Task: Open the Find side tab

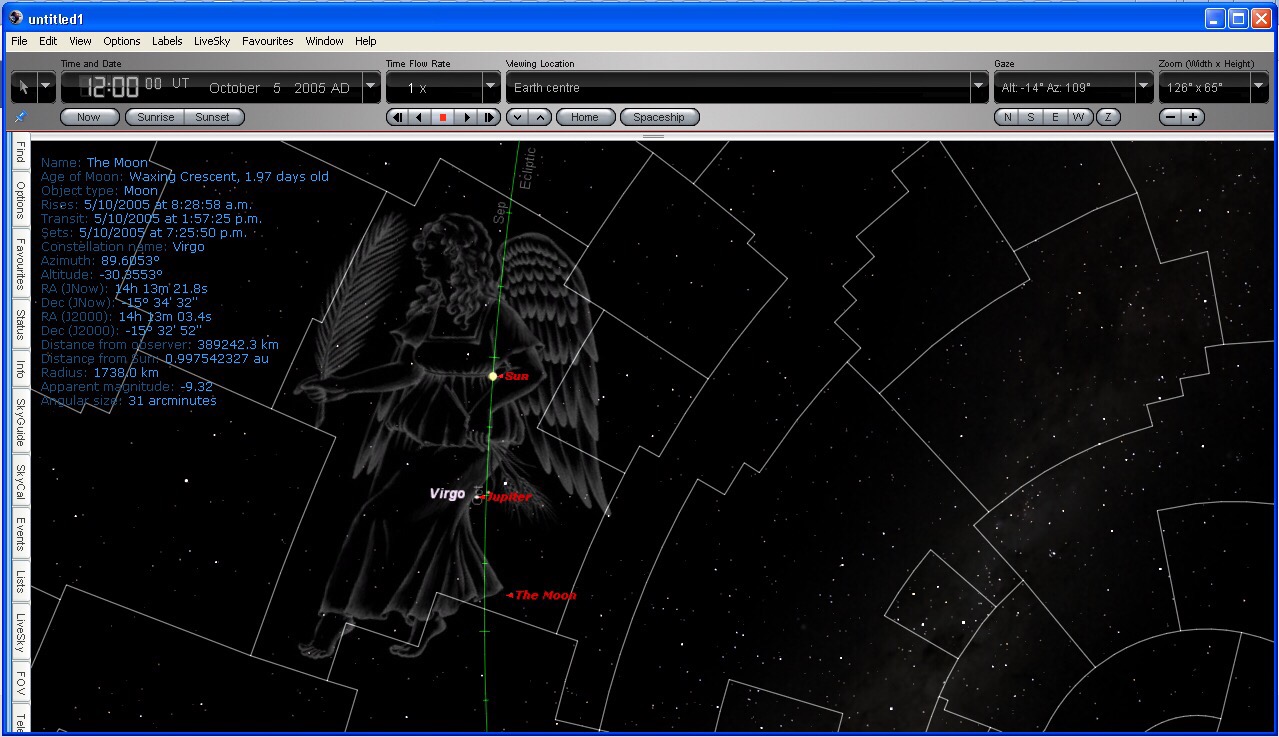Action: (20, 153)
